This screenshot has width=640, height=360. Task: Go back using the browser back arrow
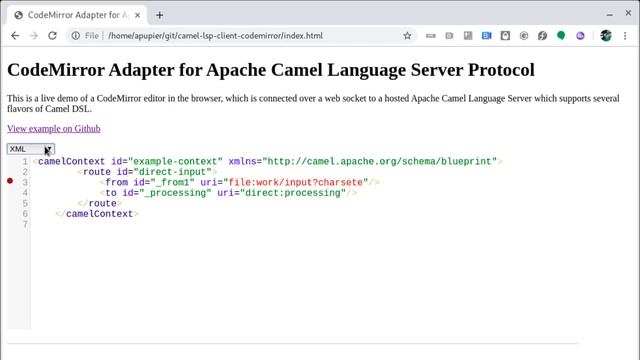[15, 36]
